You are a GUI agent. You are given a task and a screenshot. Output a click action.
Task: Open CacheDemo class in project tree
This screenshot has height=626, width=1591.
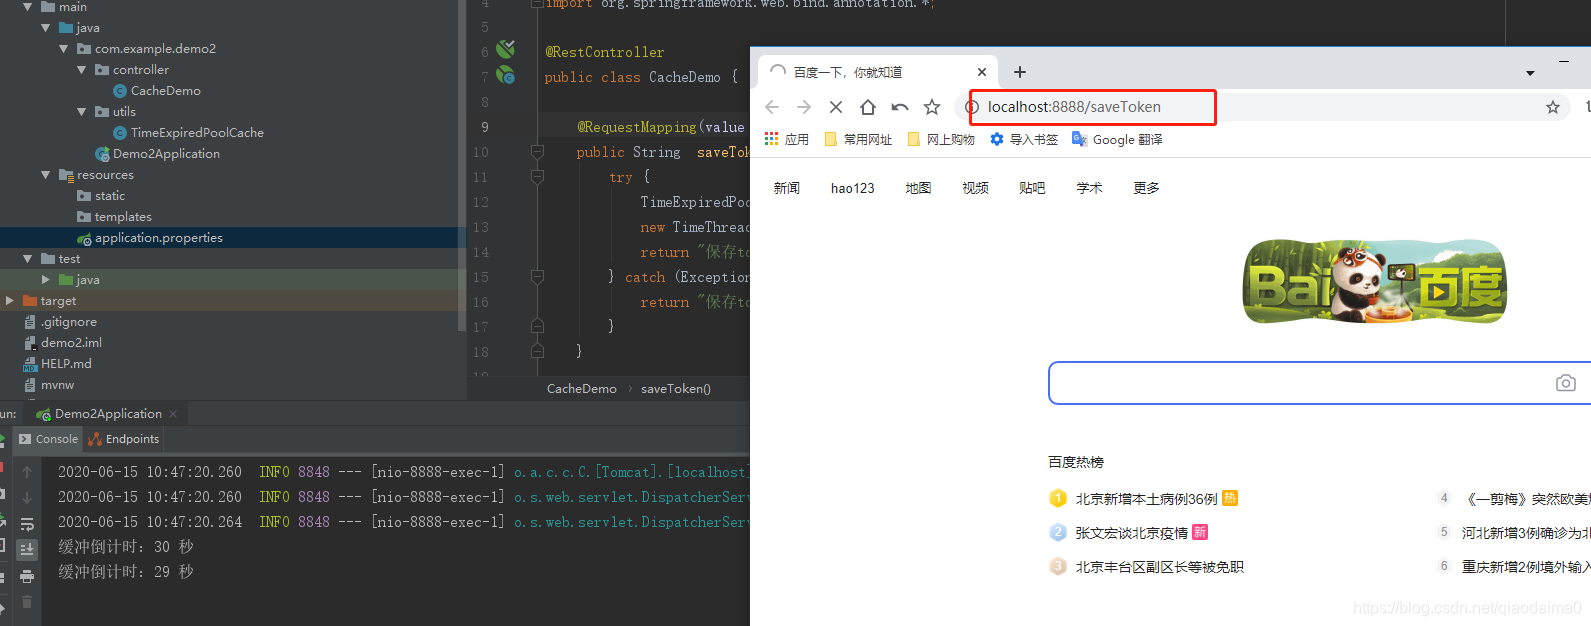pos(157,91)
